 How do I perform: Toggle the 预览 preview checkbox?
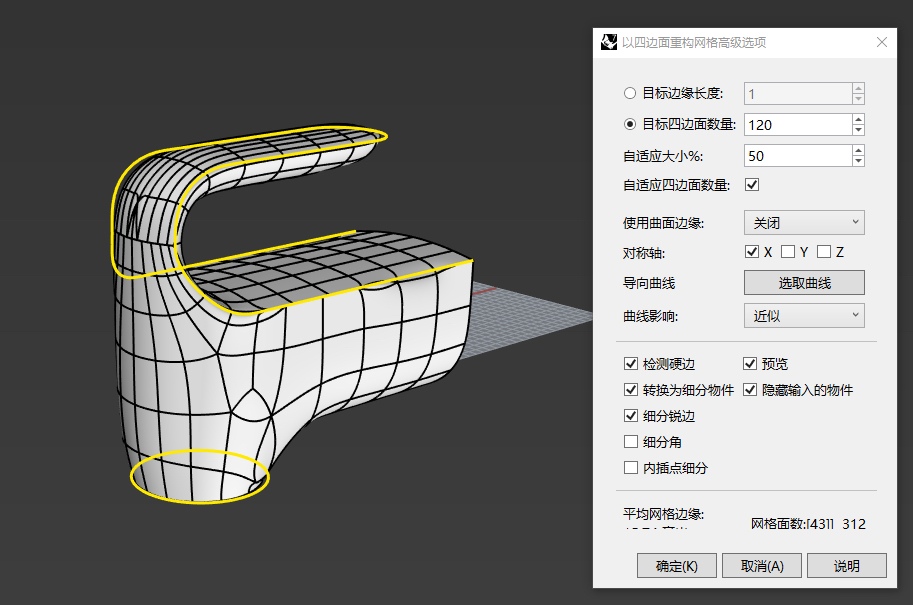tap(751, 364)
